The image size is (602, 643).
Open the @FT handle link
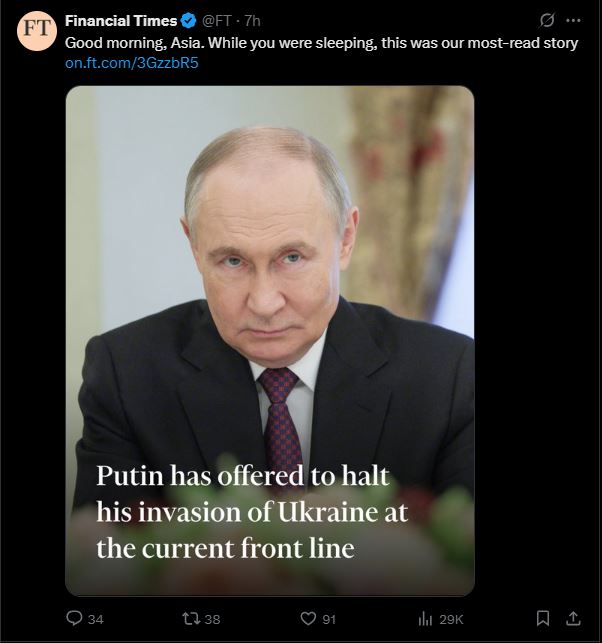(217, 21)
